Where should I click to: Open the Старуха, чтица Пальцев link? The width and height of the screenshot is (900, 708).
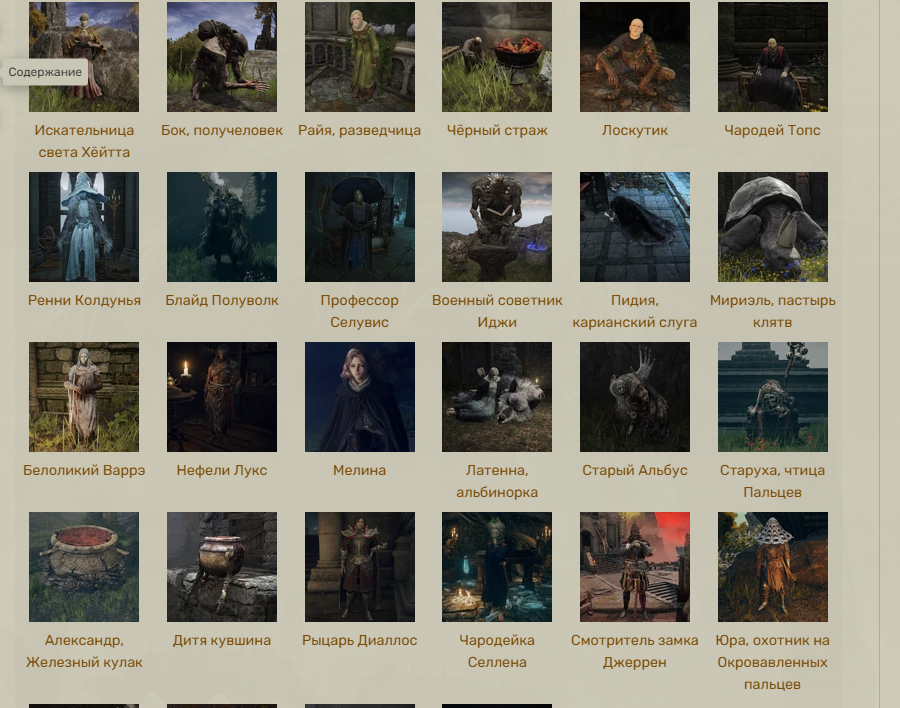772,481
